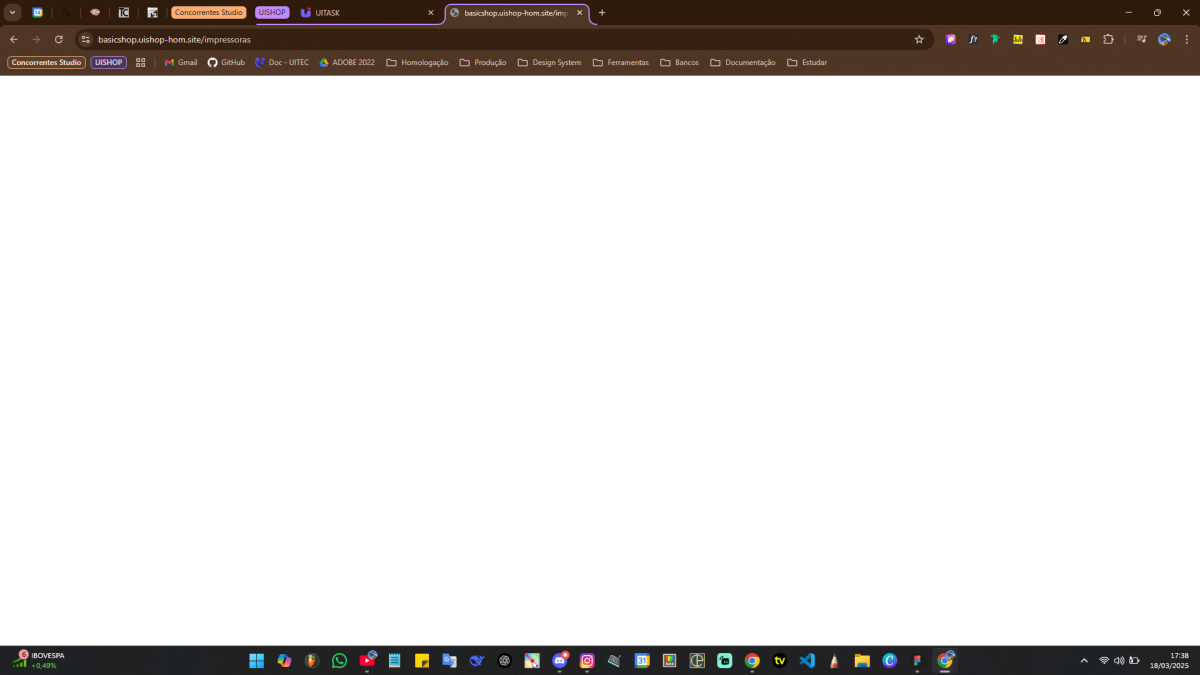Click the eyedropper color picker extension
Viewport: 1200px width, 675px height.
coord(1063,39)
